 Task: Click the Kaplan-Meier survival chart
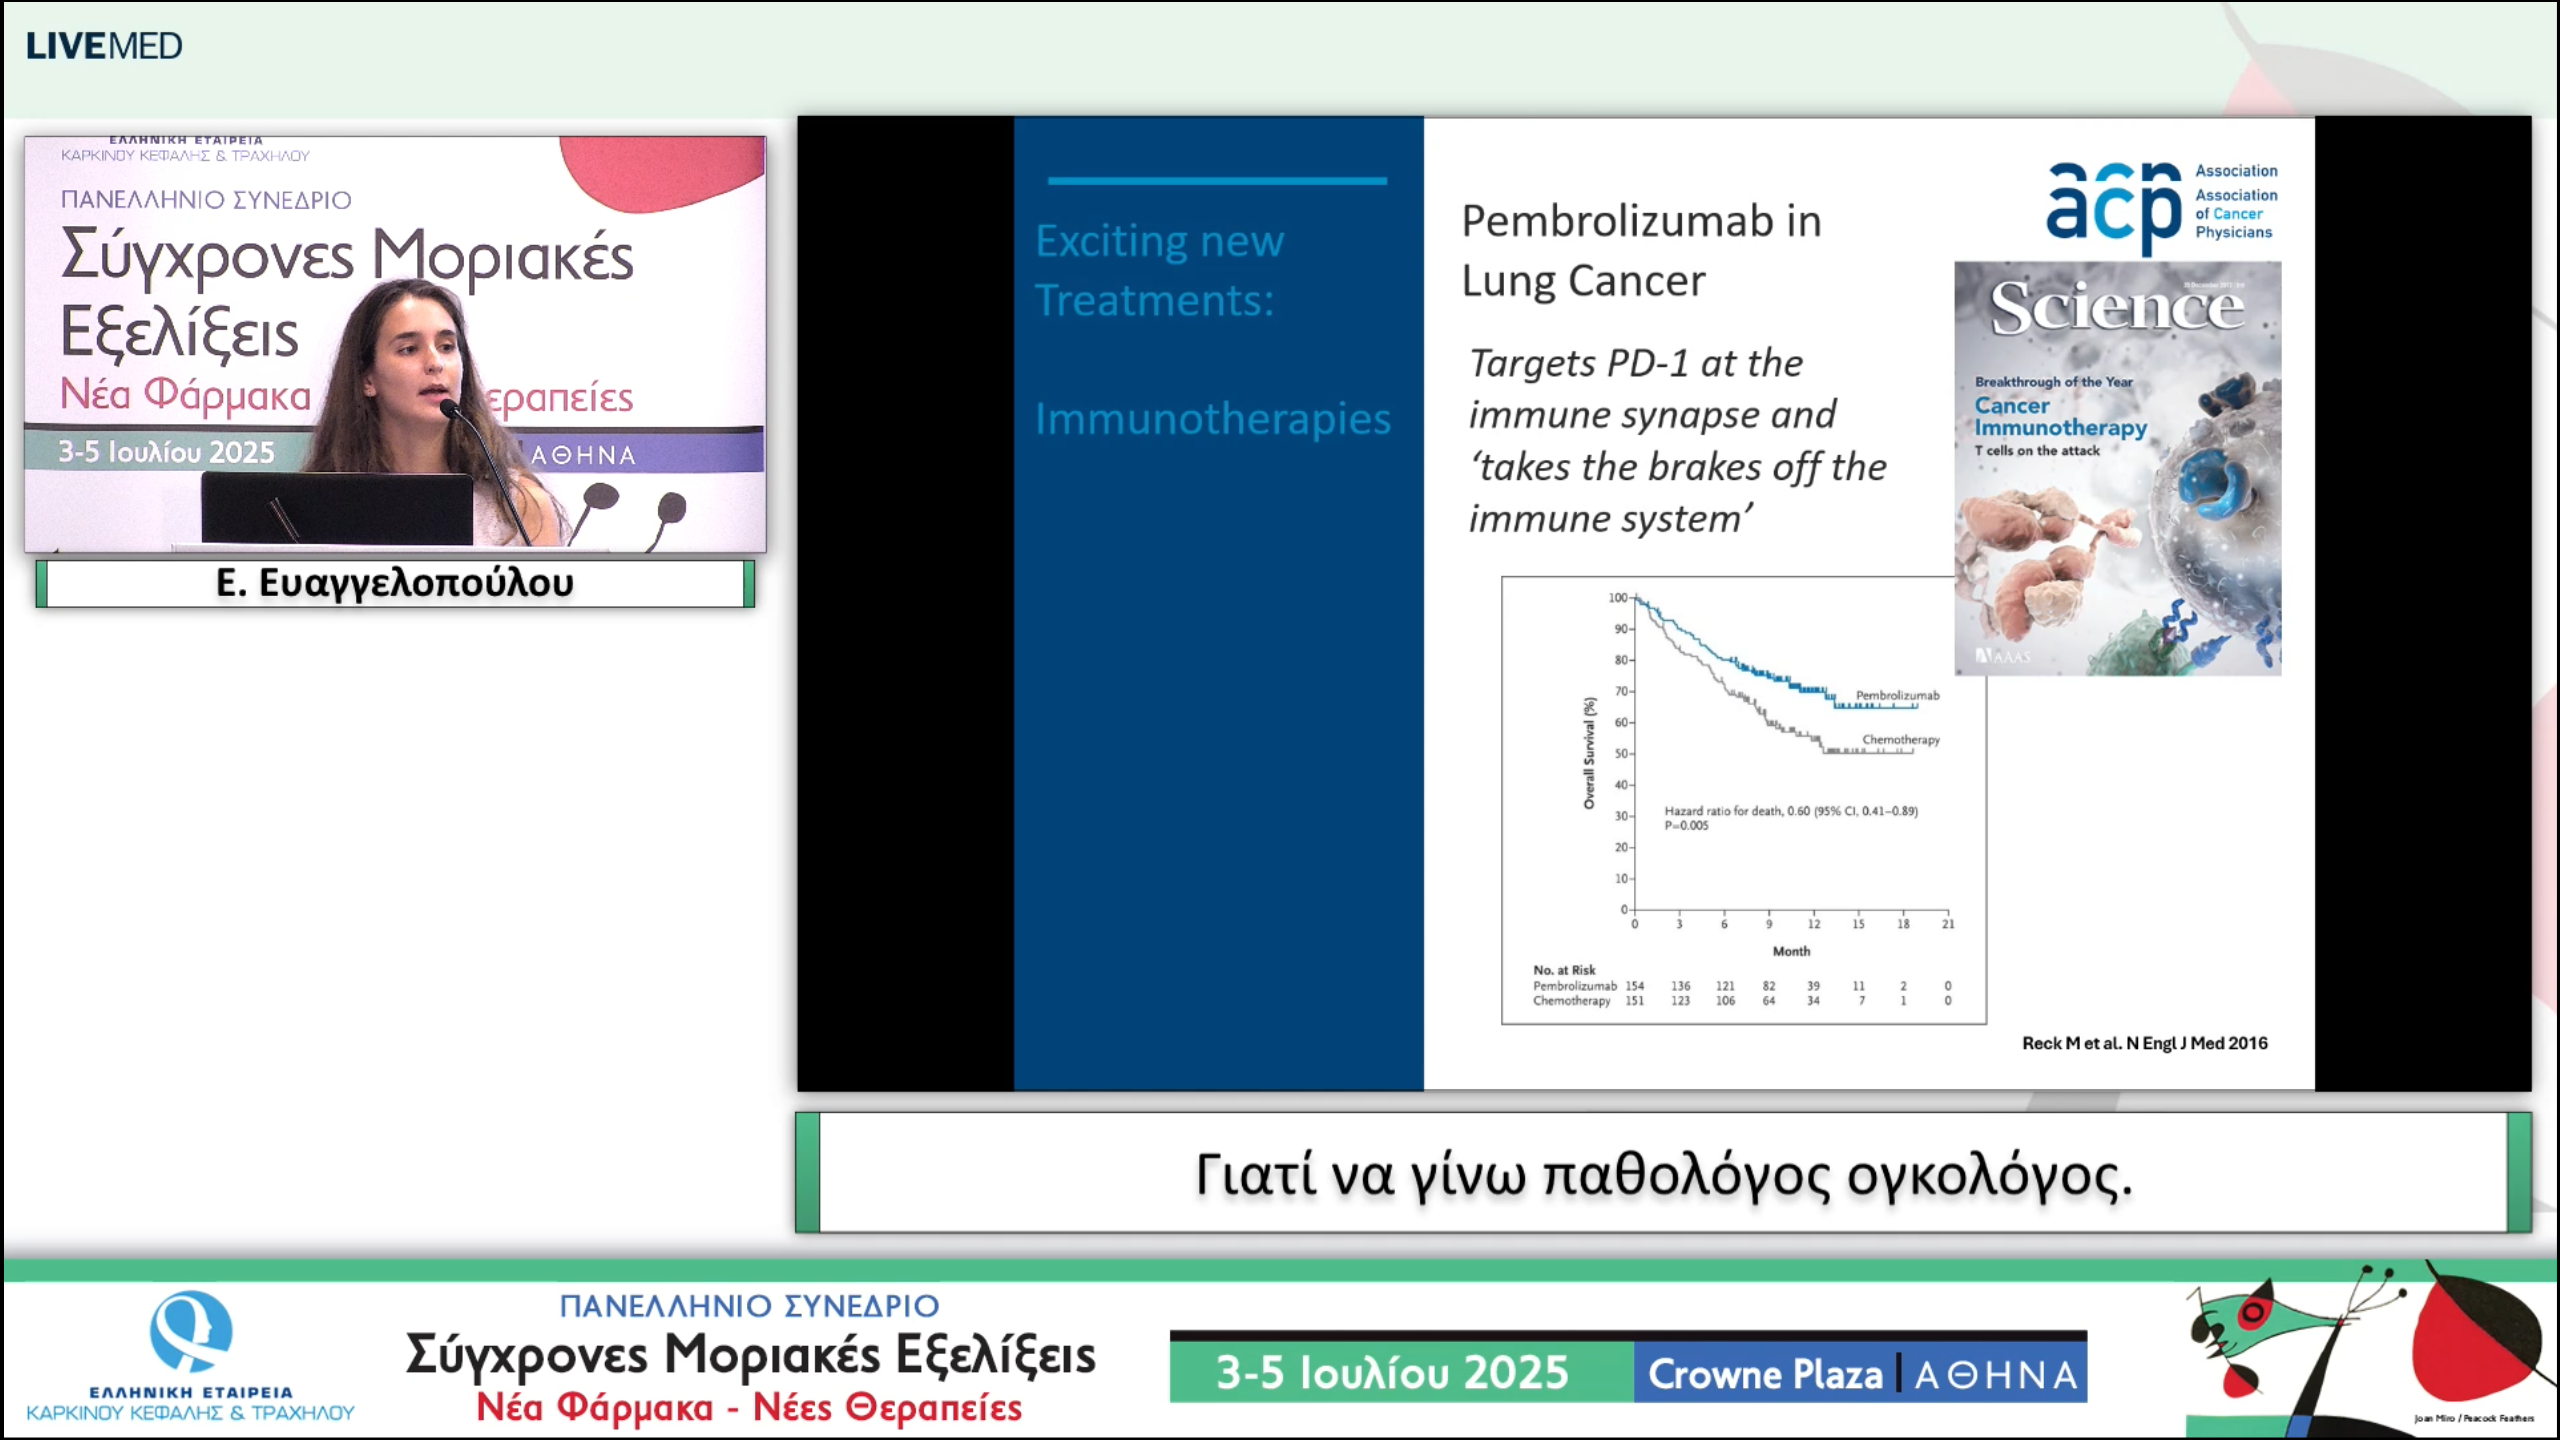point(1743,800)
